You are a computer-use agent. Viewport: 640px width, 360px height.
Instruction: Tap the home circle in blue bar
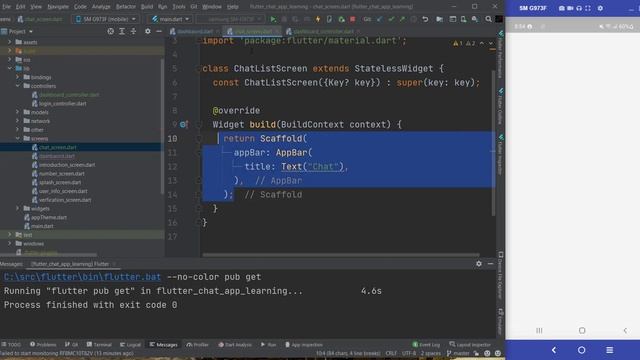pos(582,350)
